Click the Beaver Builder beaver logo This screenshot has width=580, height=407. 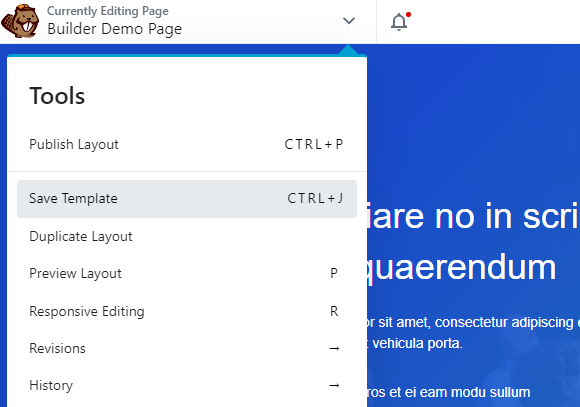point(20,21)
